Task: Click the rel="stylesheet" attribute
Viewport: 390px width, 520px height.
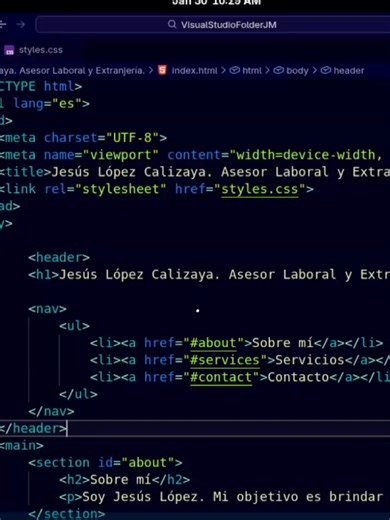Action: [x=105, y=189]
